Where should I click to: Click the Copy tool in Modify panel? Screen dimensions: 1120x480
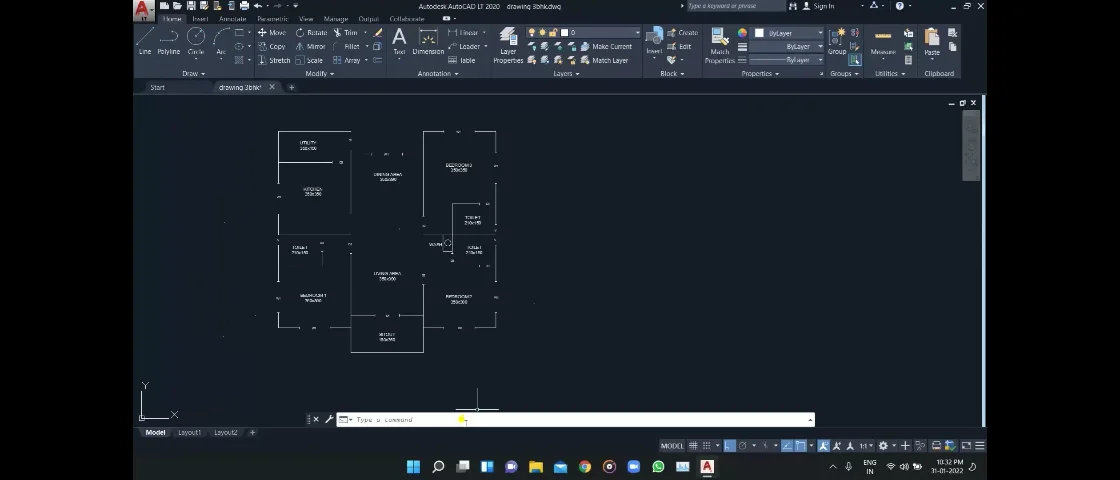(x=271, y=46)
